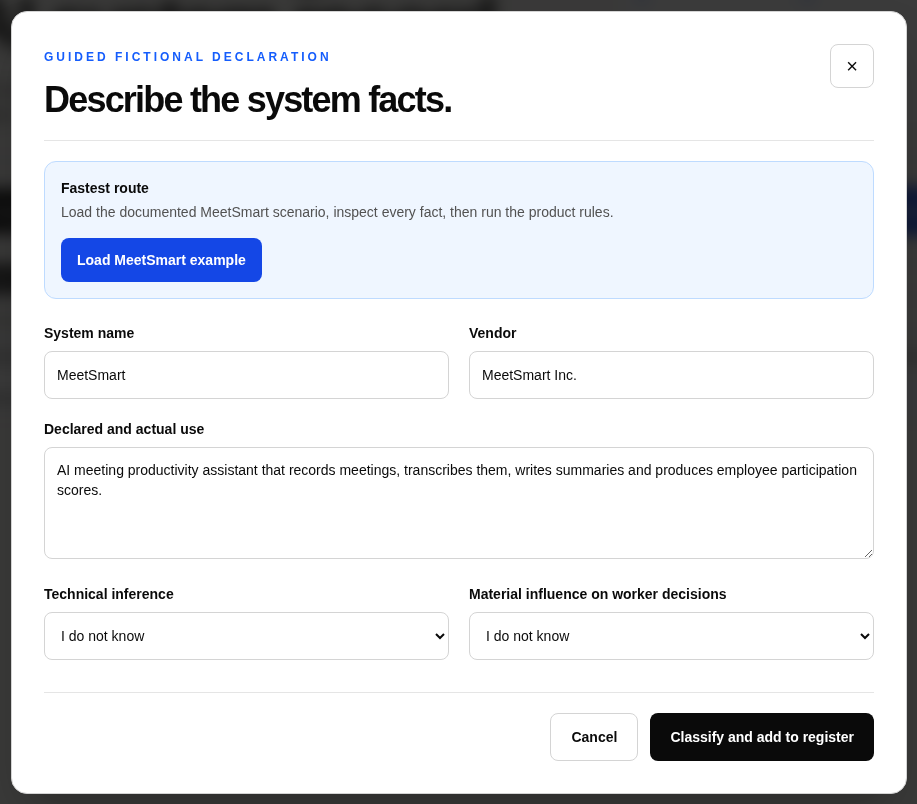Click the 'Material influence on worker decisions' label

[598, 594]
